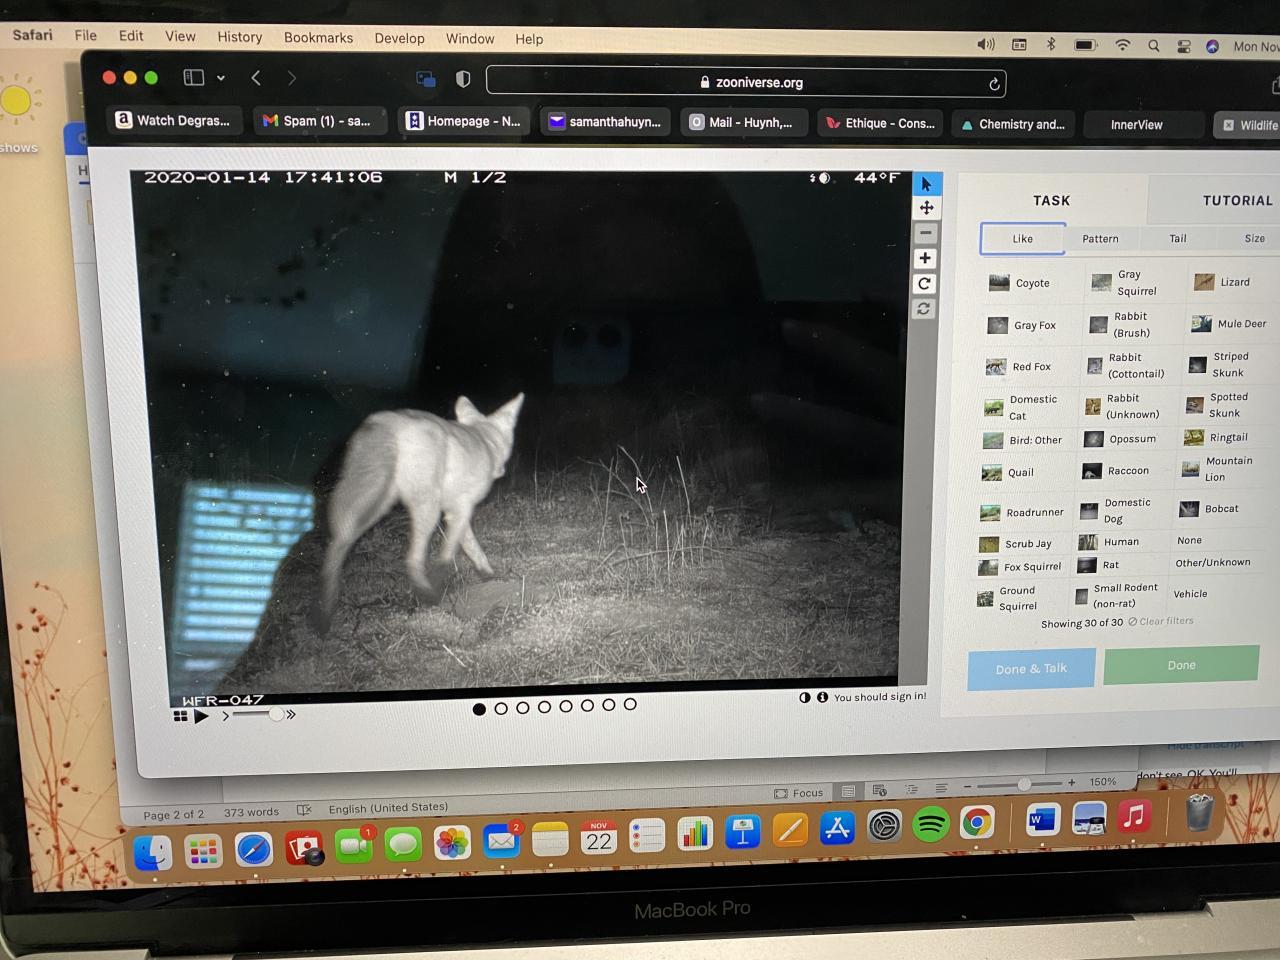Click the zooniverse.org address bar
The width and height of the screenshot is (1280, 960).
[x=746, y=82]
